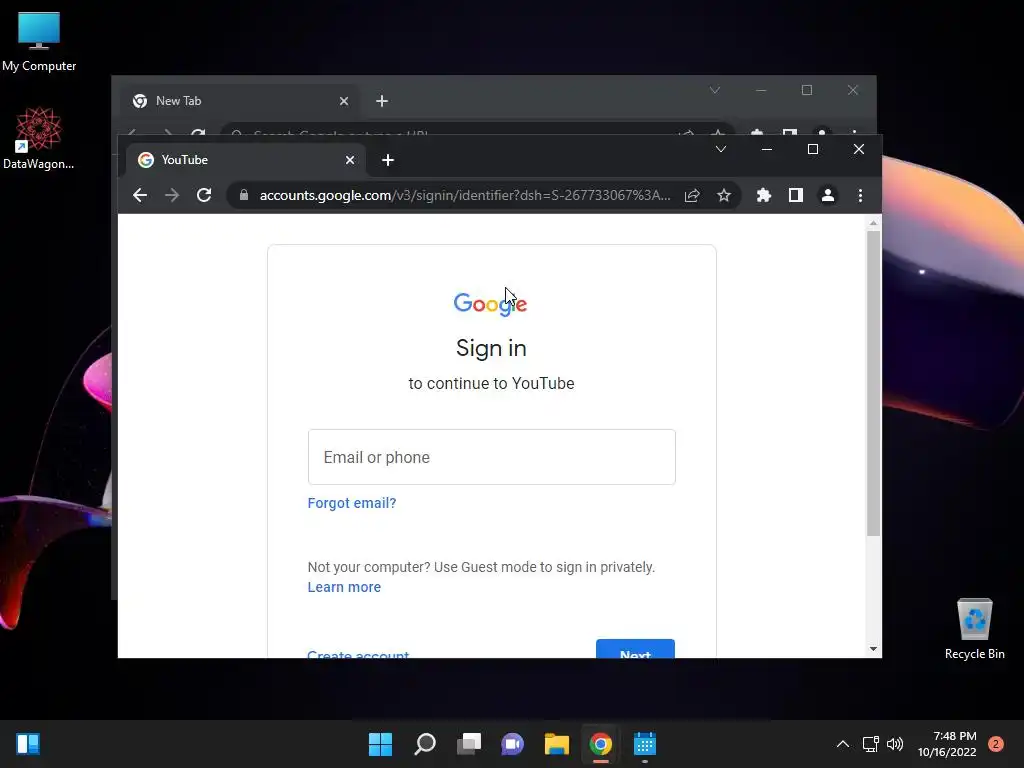Reload the Google sign-in page
Image resolution: width=1024 pixels, height=768 pixels.
click(x=204, y=195)
